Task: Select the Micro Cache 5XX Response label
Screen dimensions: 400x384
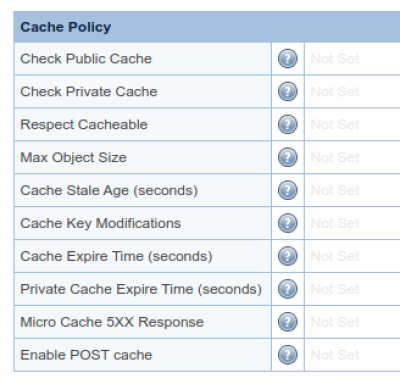Action: (112, 322)
